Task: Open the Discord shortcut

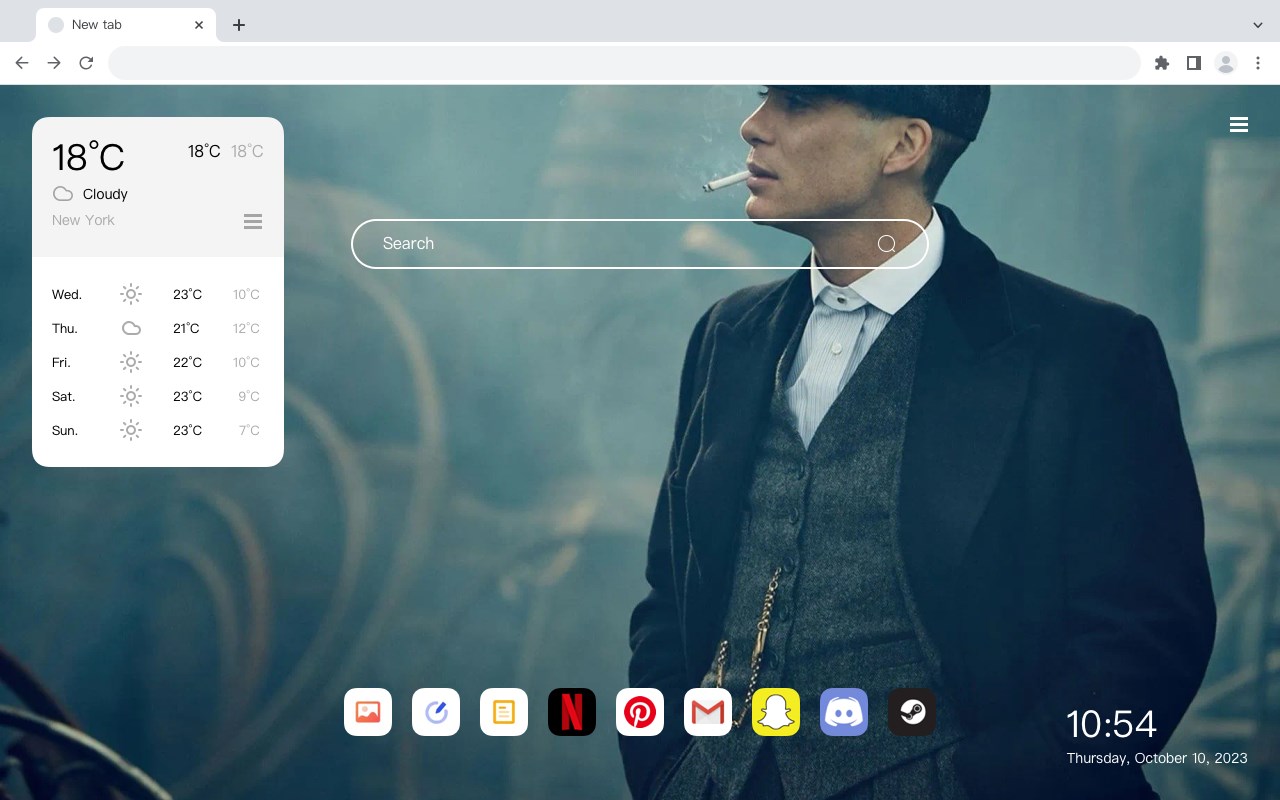Action: (x=844, y=712)
